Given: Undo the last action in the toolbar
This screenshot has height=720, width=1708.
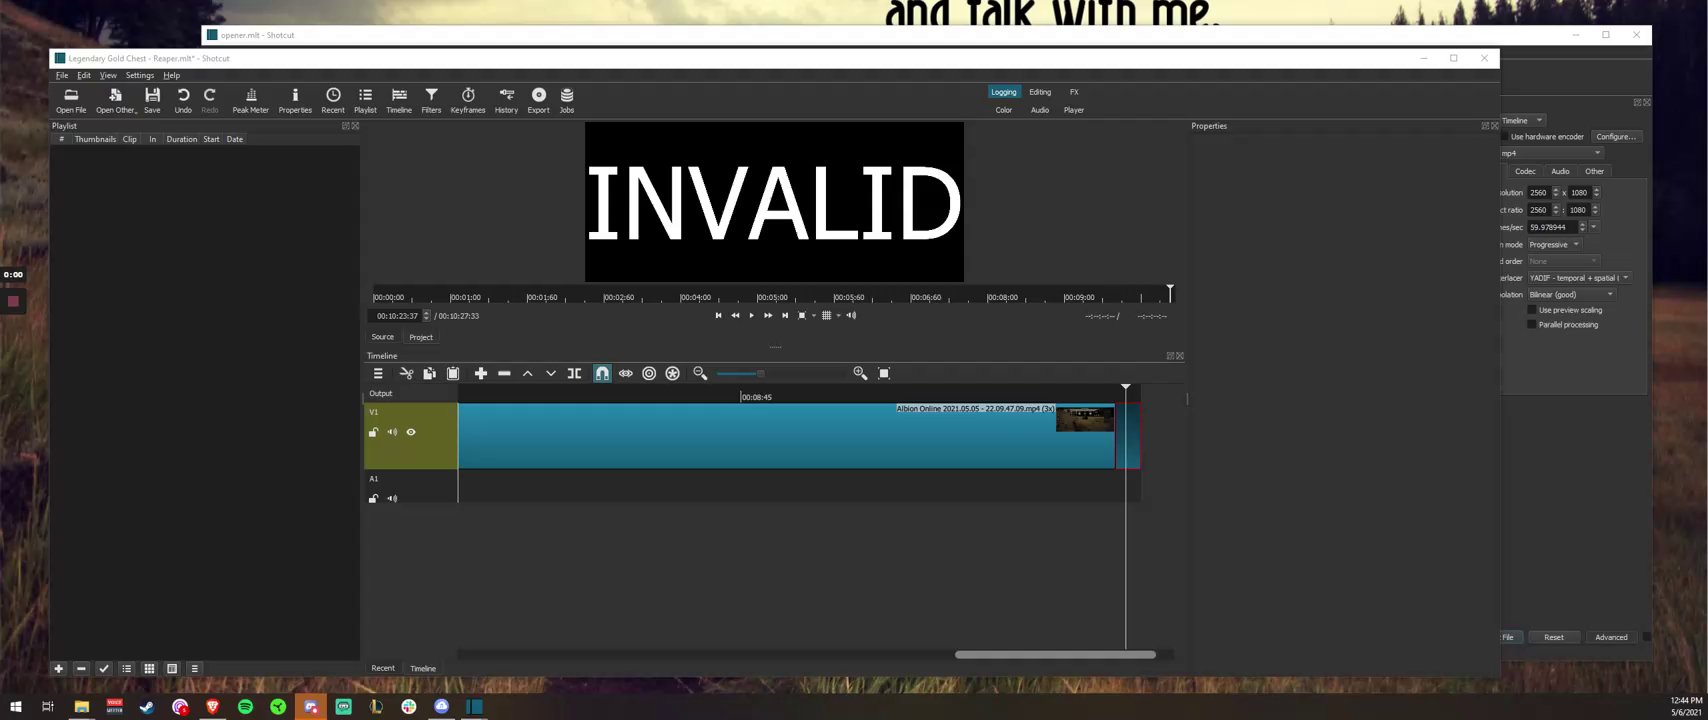Looking at the screenshot, I should tap(183, 100).
